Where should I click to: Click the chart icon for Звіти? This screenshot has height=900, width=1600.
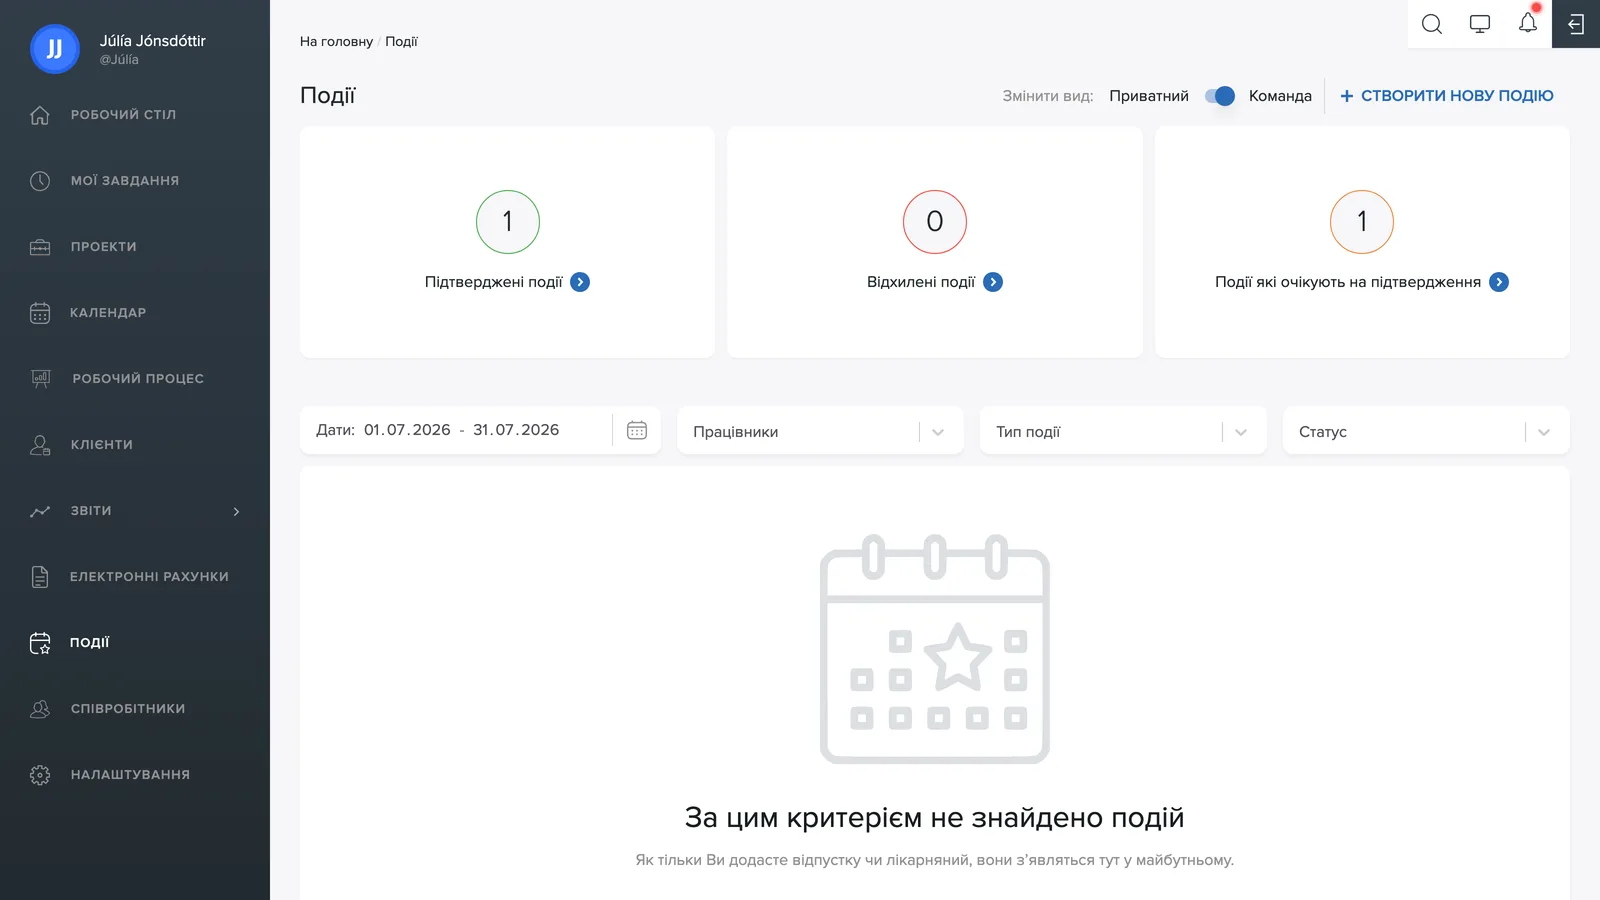click(x=40, y=511)
